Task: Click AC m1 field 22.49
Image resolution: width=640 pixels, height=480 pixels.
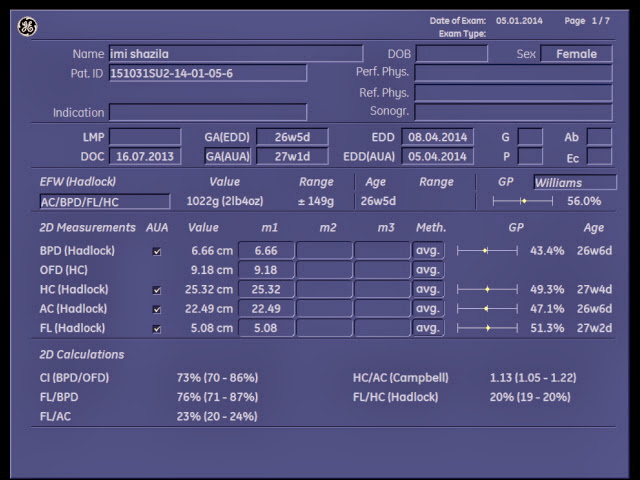Action: [x=266, y=309]
